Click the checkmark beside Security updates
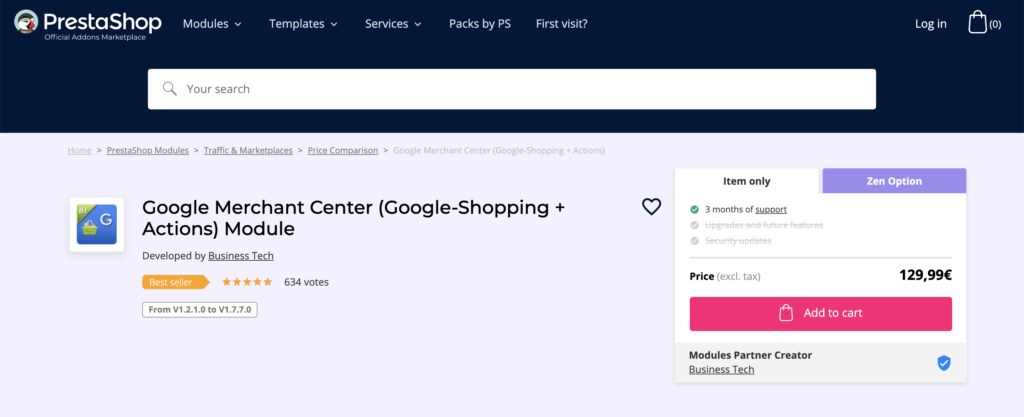 coord(694,241)
